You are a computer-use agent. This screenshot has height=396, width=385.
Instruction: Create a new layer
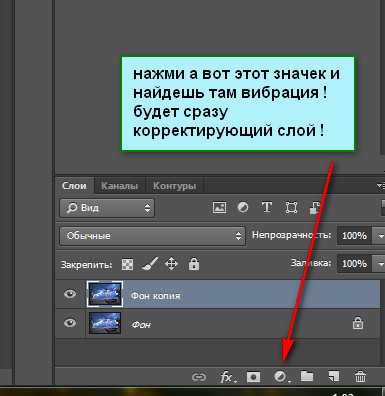334,377
